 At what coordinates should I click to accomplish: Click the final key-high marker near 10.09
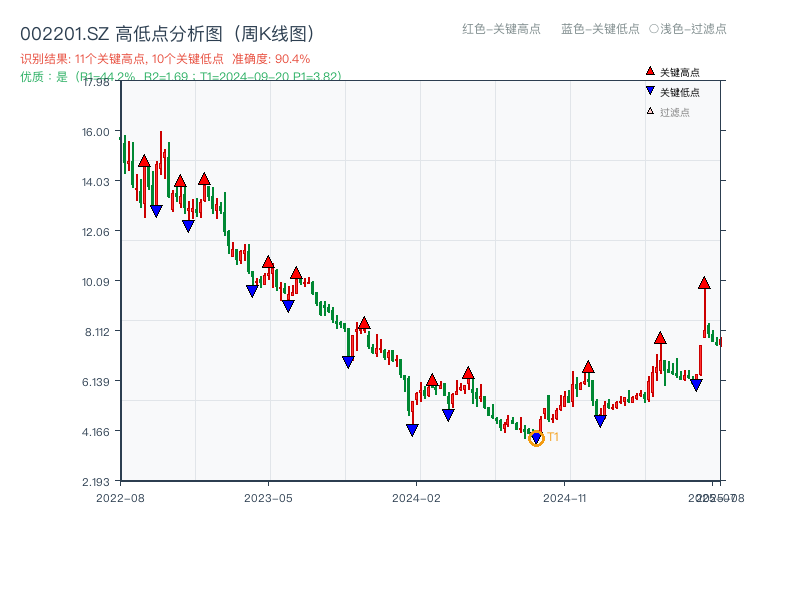704,283
